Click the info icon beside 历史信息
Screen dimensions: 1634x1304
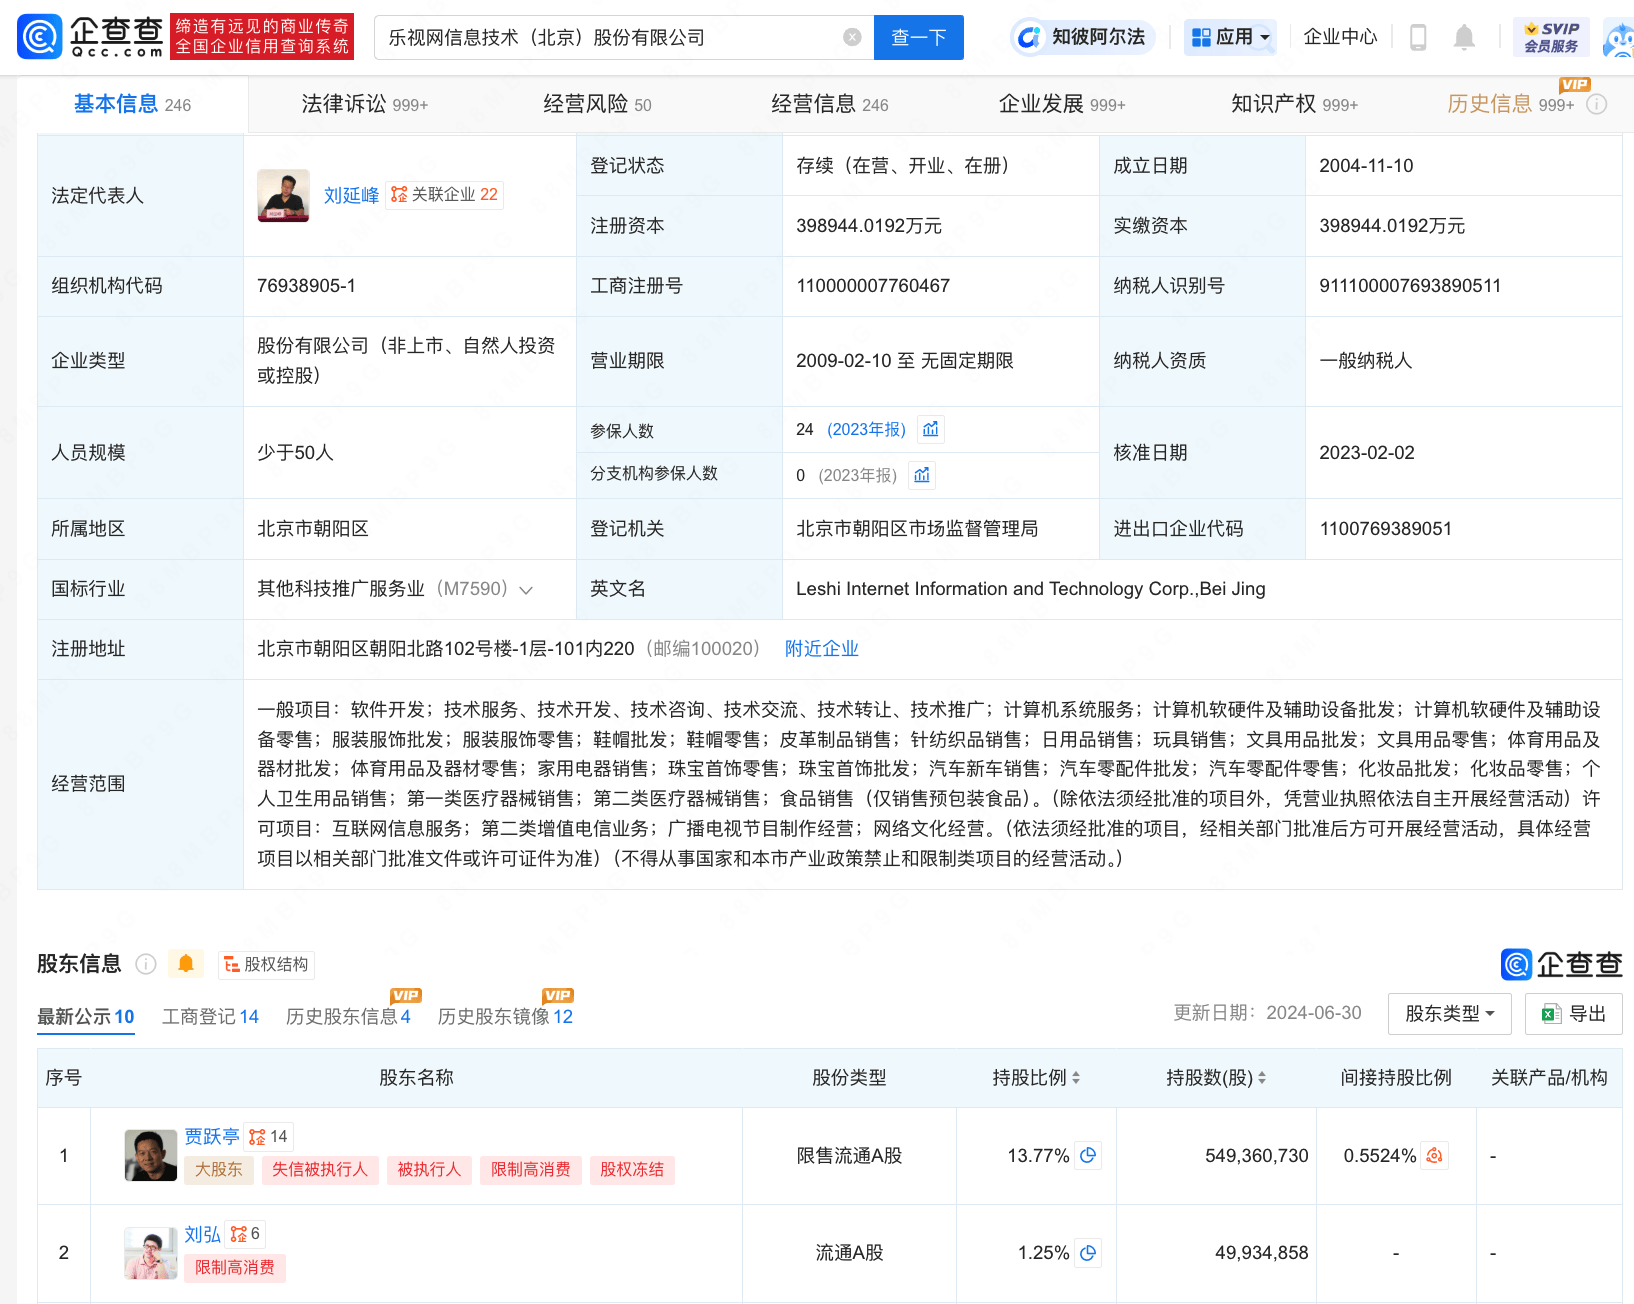coord(1597,104)
